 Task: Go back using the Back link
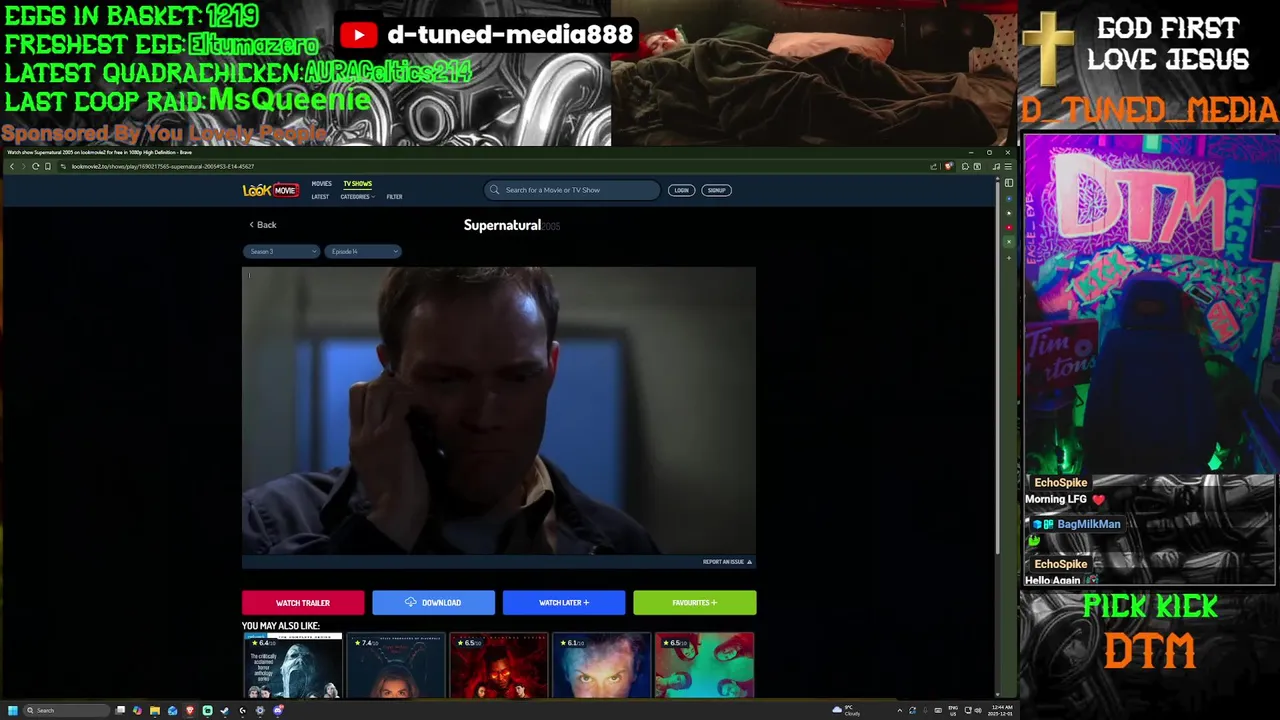click(263, 225)
